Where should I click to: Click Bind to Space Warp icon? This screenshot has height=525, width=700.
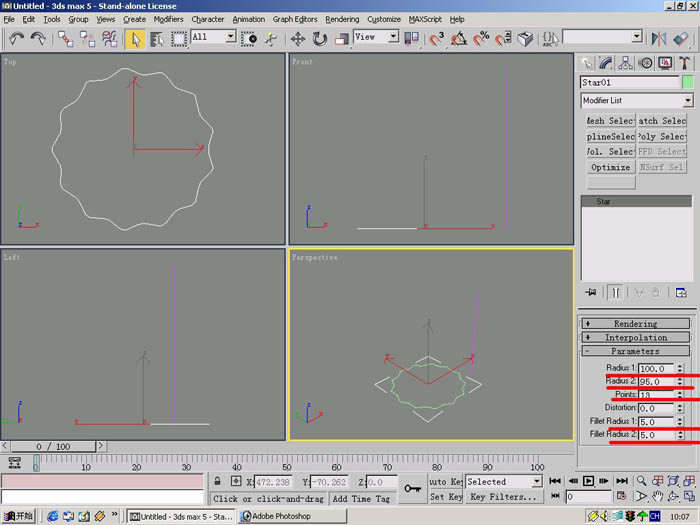tap(109, 39)
